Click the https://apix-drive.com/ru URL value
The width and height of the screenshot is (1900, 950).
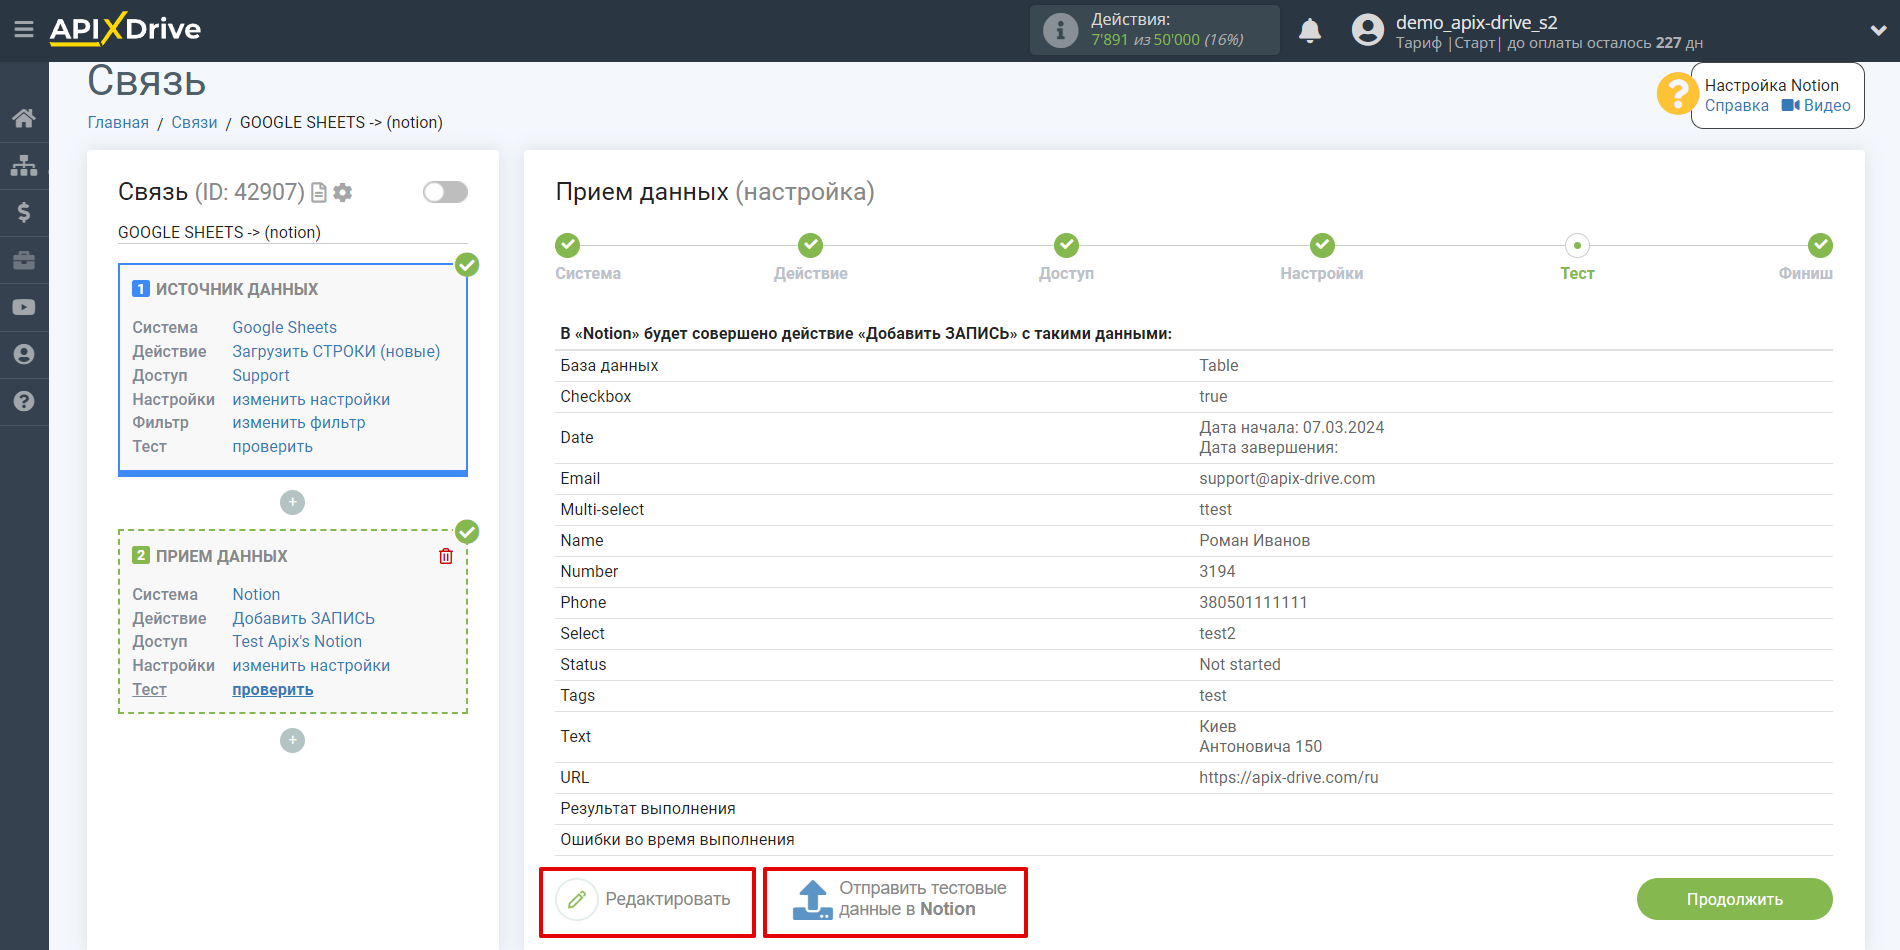(1288, 778)
